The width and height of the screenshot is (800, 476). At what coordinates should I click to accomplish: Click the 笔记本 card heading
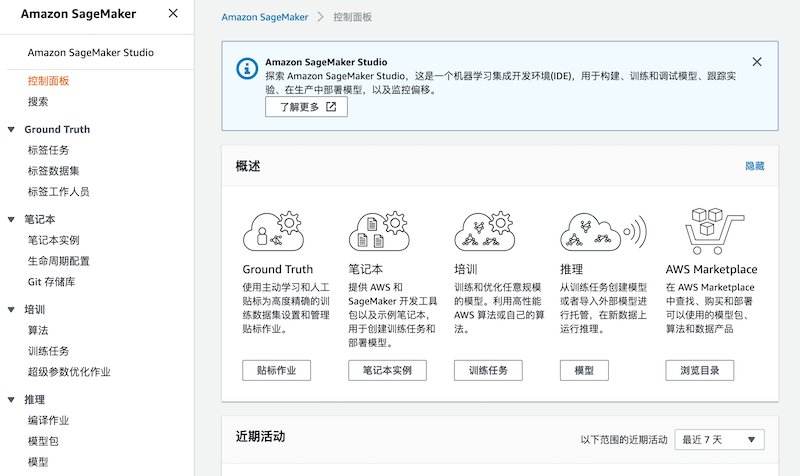tap(365, 269)
